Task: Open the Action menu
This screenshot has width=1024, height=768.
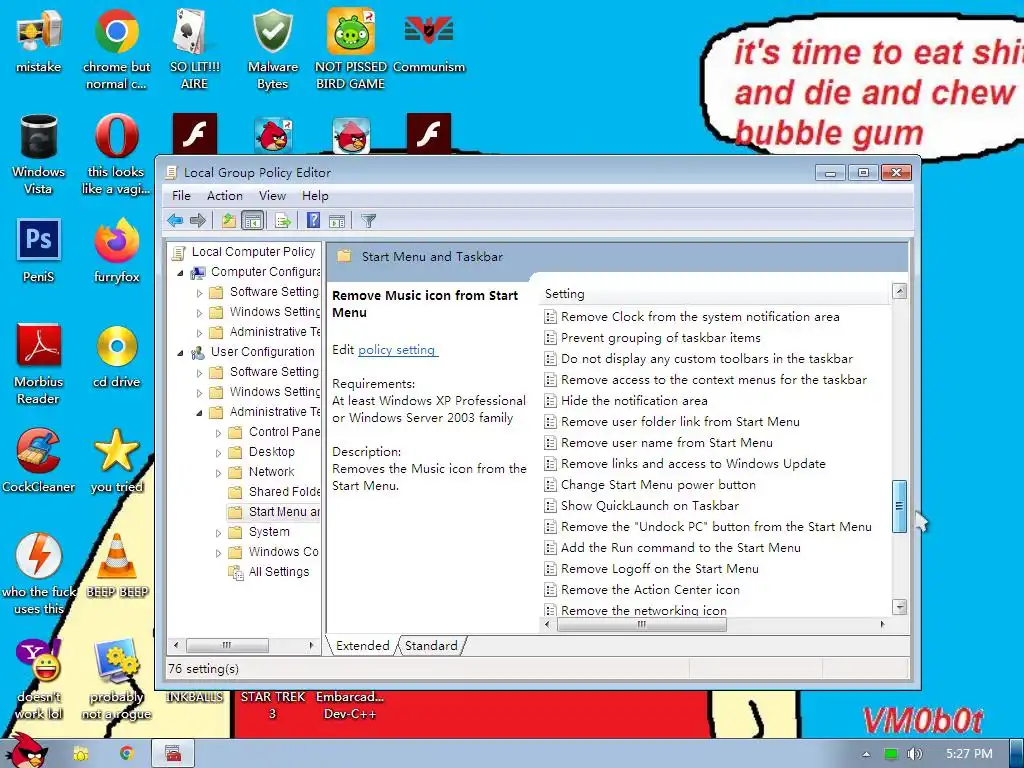Action: pos(225,196)
